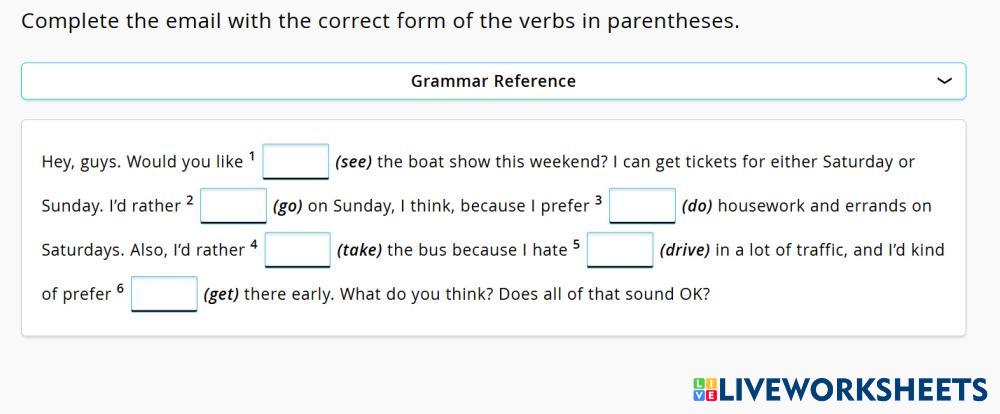Click the "(go)" verb hint
Screen dimensions: 1000x414
point(287,206)
